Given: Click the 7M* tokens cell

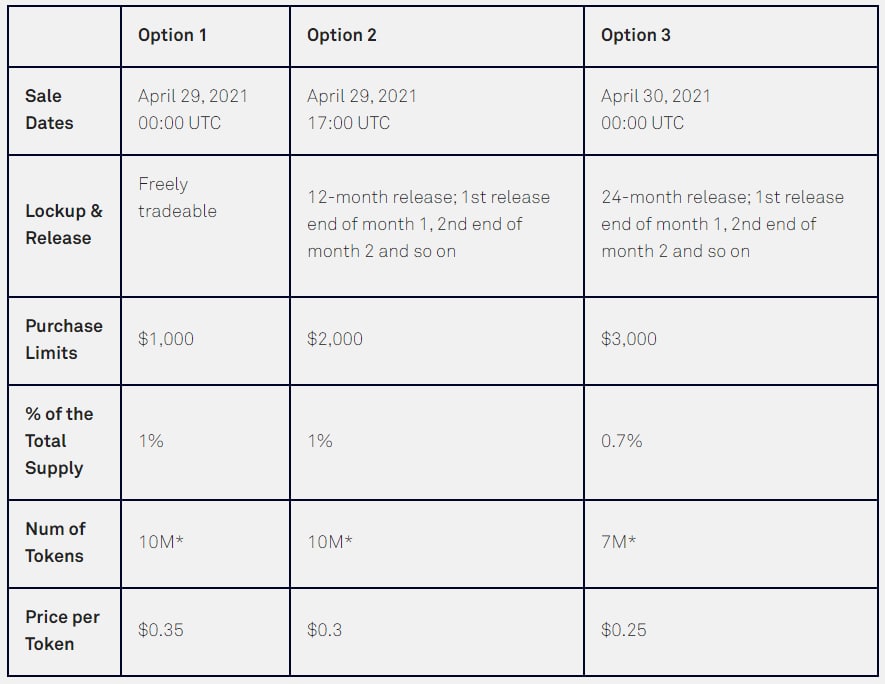Looking at the screenshot, I should coord(619,542).
